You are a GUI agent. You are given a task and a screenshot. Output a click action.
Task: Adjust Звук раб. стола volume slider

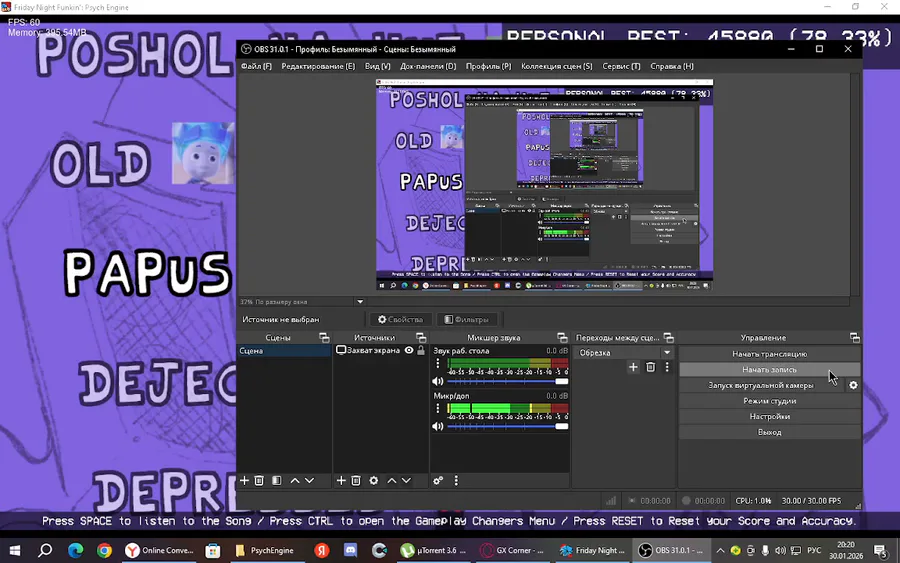tap(507, 381)
